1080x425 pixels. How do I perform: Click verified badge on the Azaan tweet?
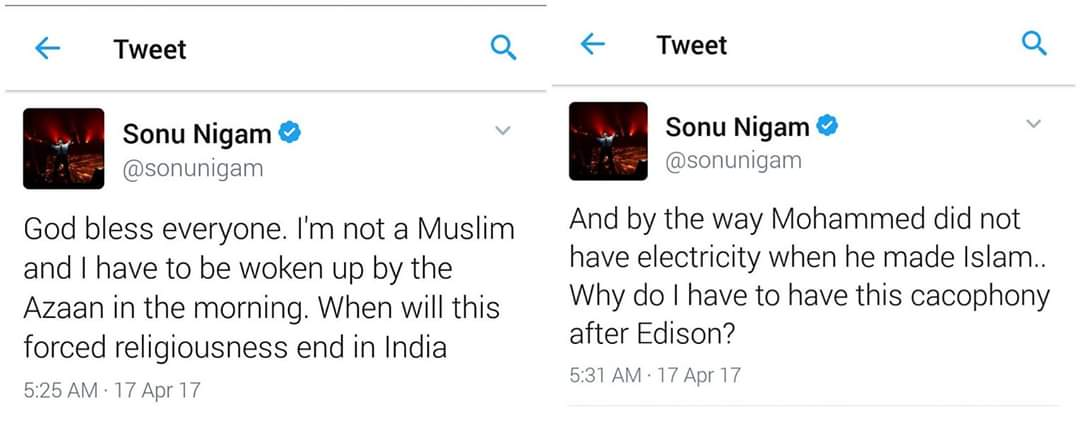(x=290, y=133)
